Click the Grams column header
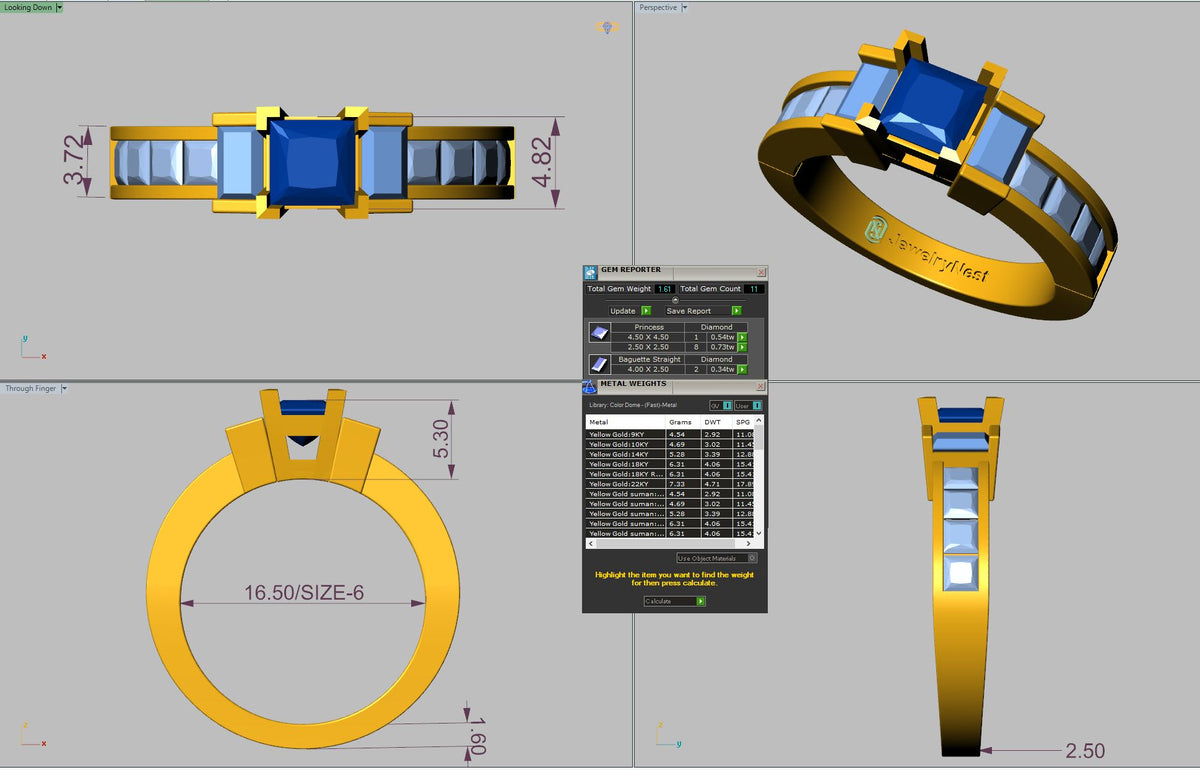1200x770 pixels. point(681,422)
